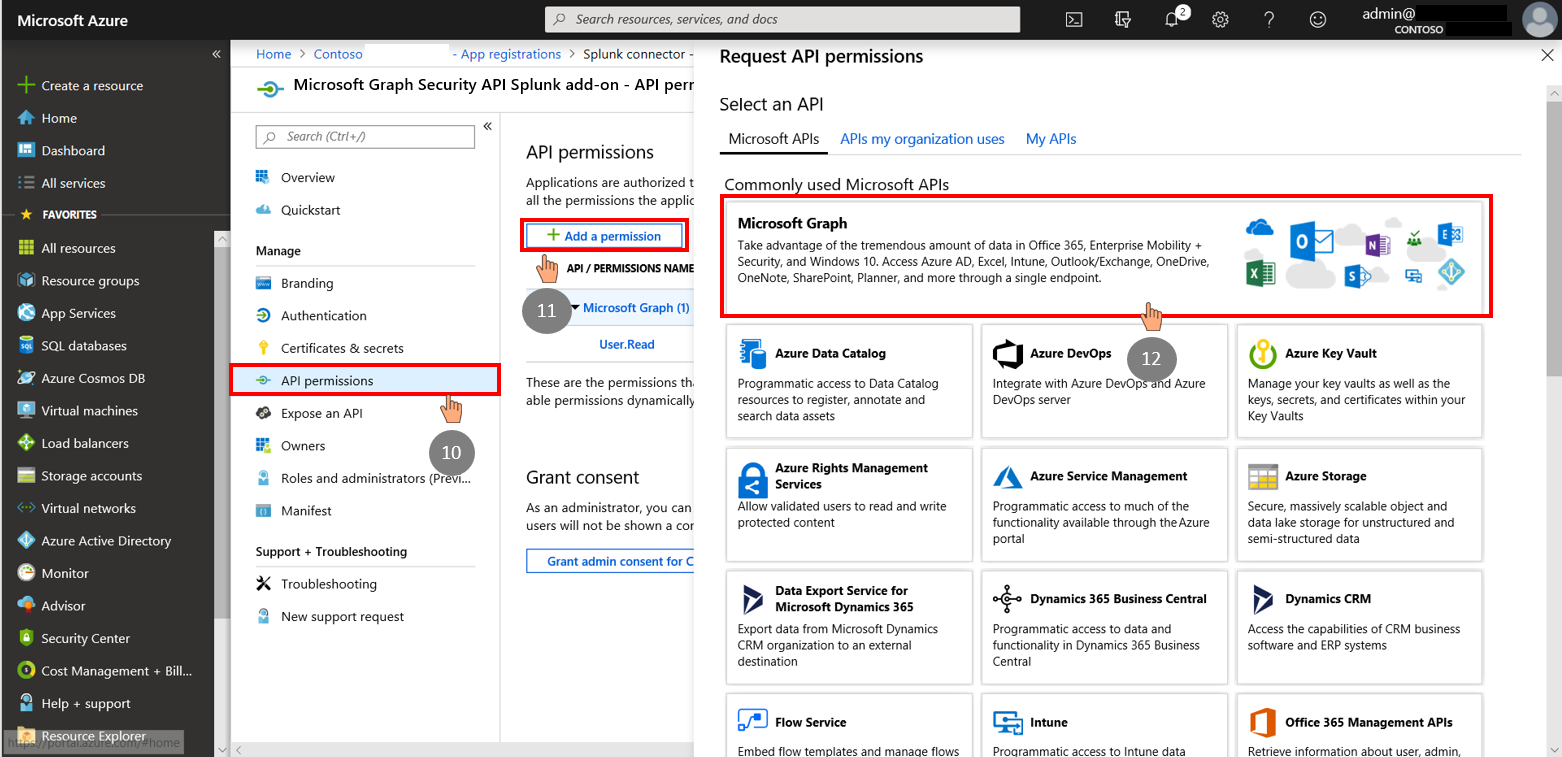
Task: Open Storage accounts favorite
Action: (91, 476)
